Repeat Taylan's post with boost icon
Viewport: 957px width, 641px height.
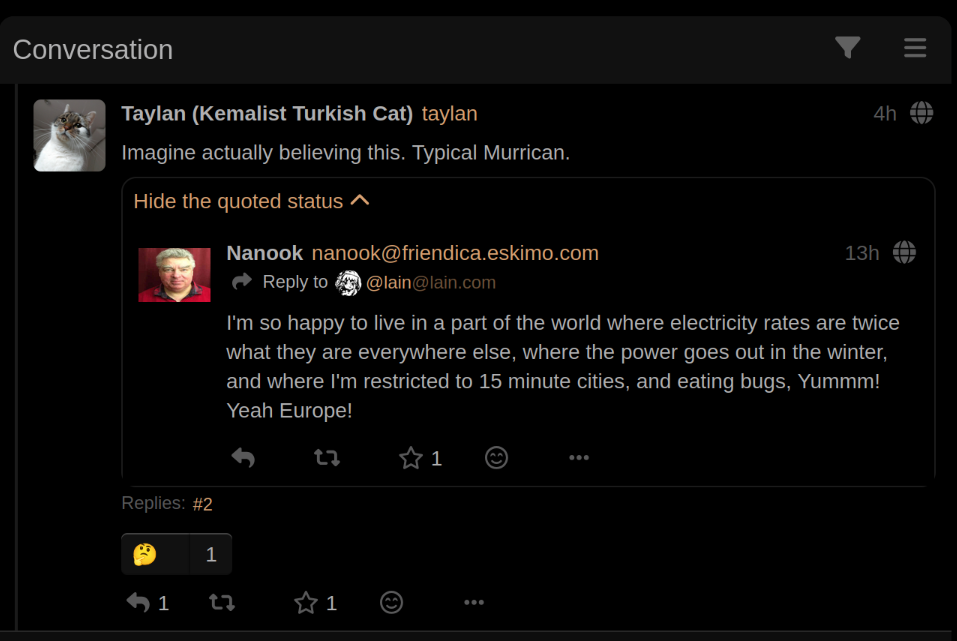point(222,603)
